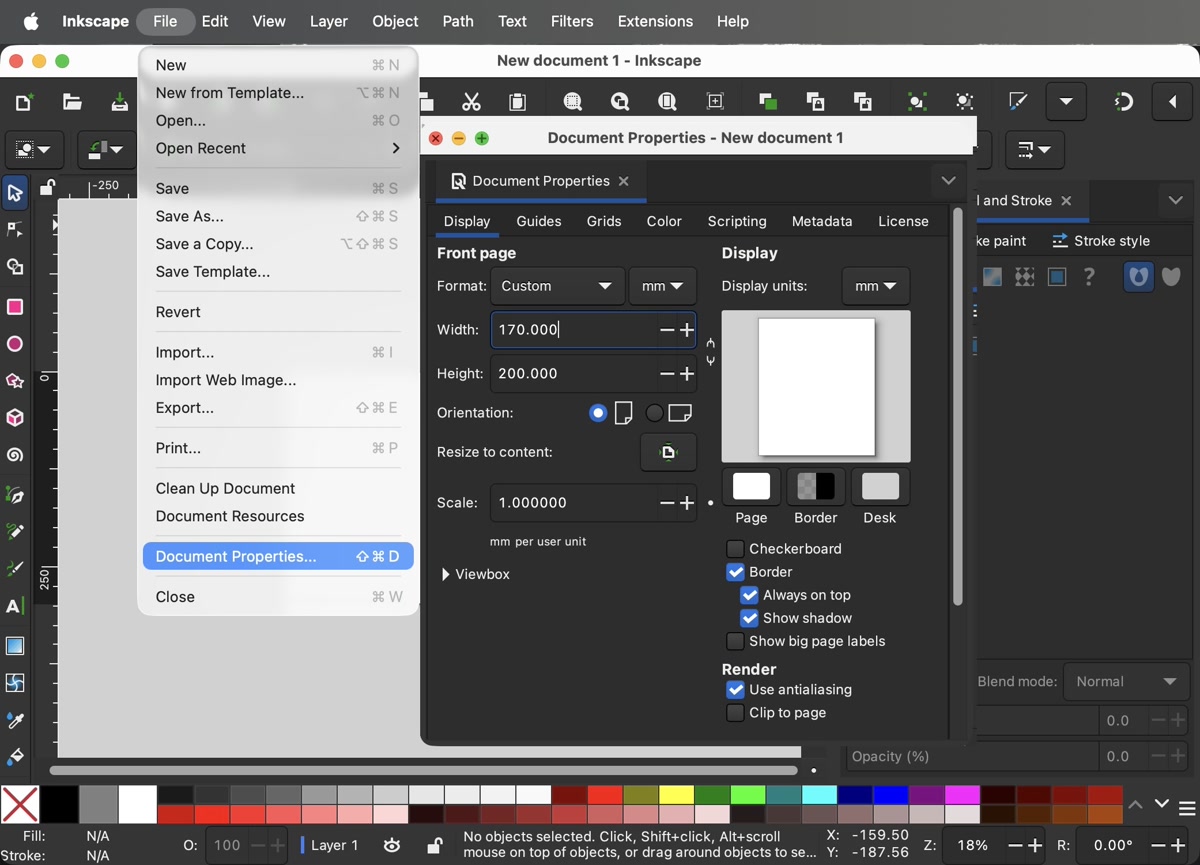The image size is (1200, 865).
Task: Switch to the Grids tab
Action: (604, 221)
